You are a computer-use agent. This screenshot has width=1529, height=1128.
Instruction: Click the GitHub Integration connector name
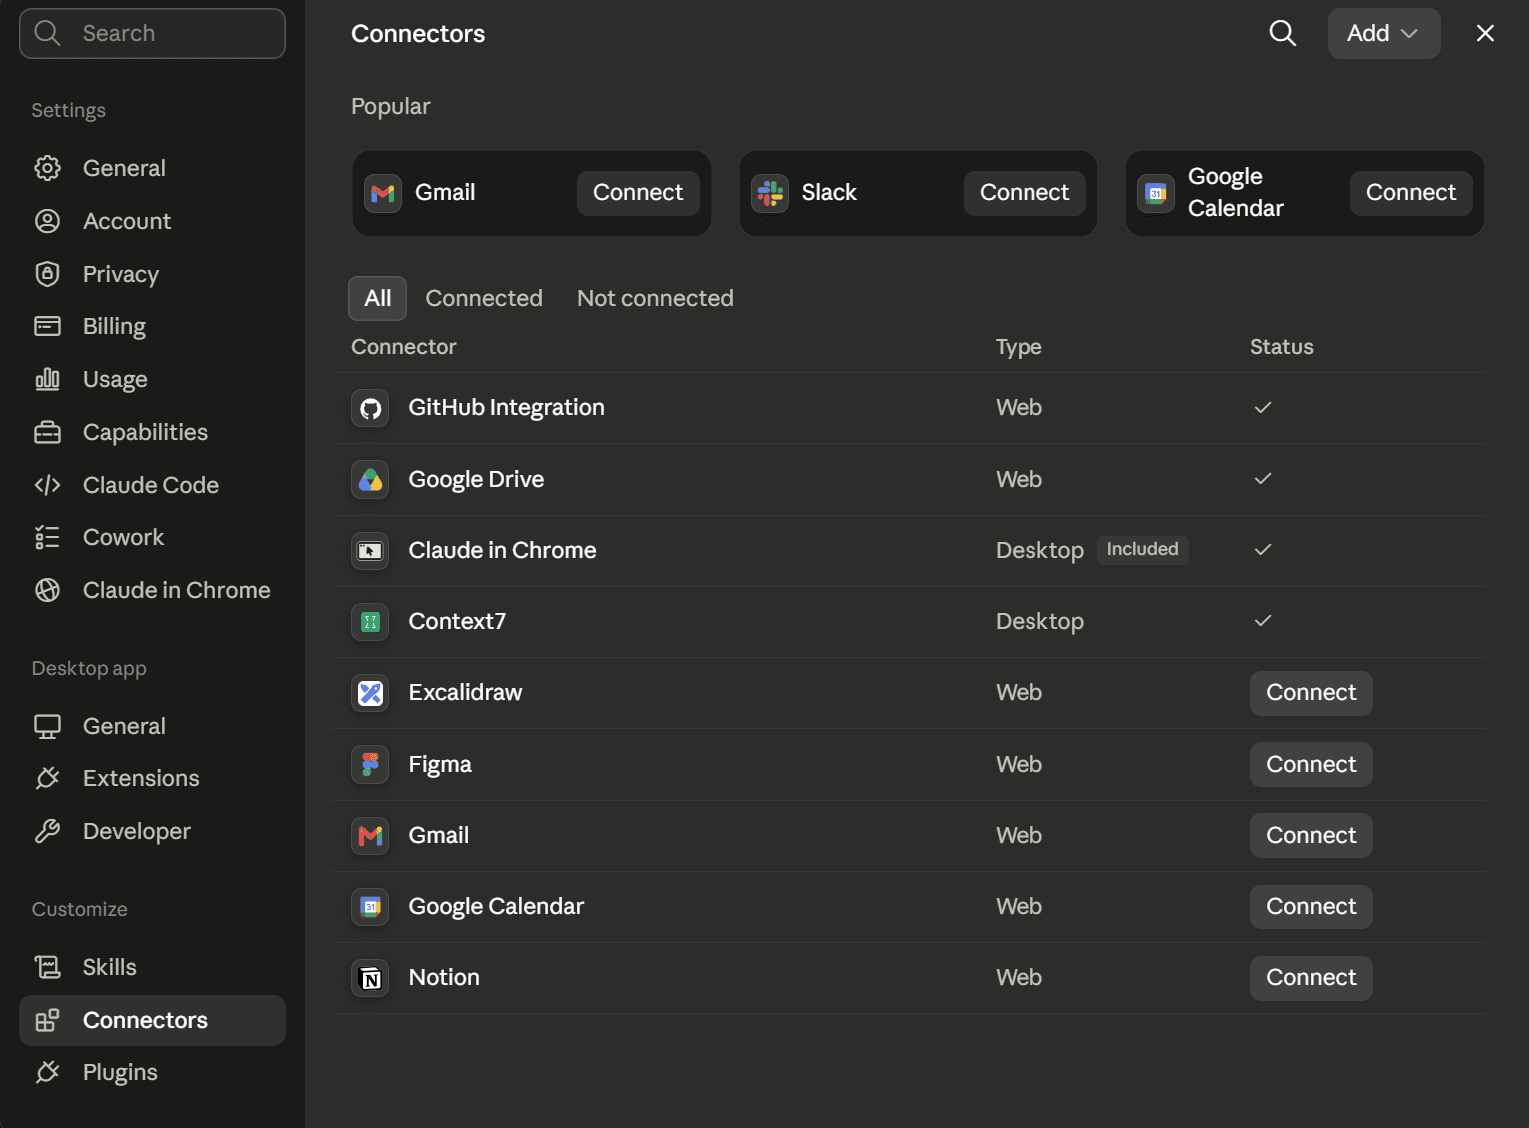pos(506,408)
